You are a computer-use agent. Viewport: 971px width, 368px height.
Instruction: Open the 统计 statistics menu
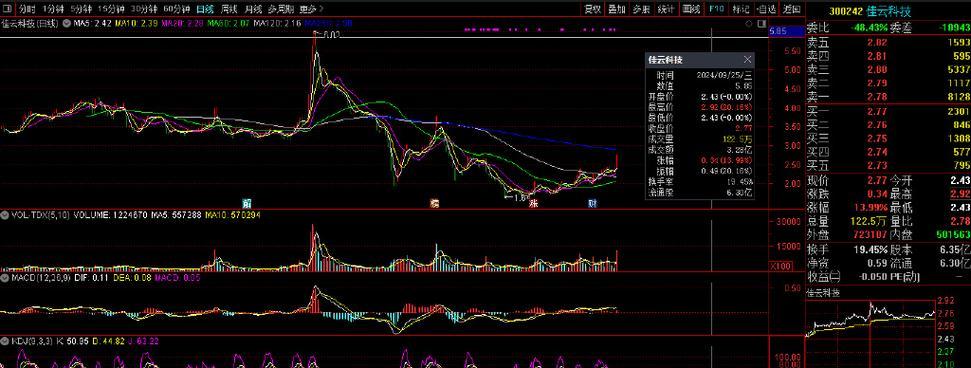(666, 9)
